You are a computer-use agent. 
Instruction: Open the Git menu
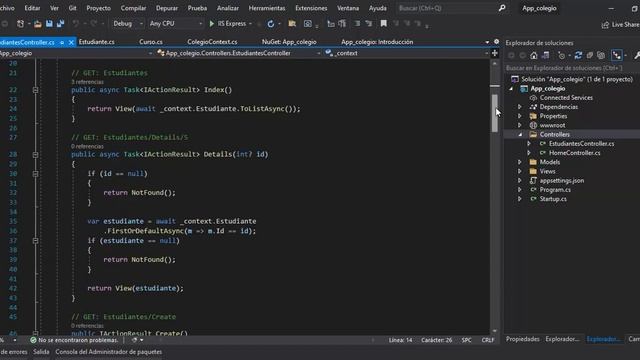(72, 8)
